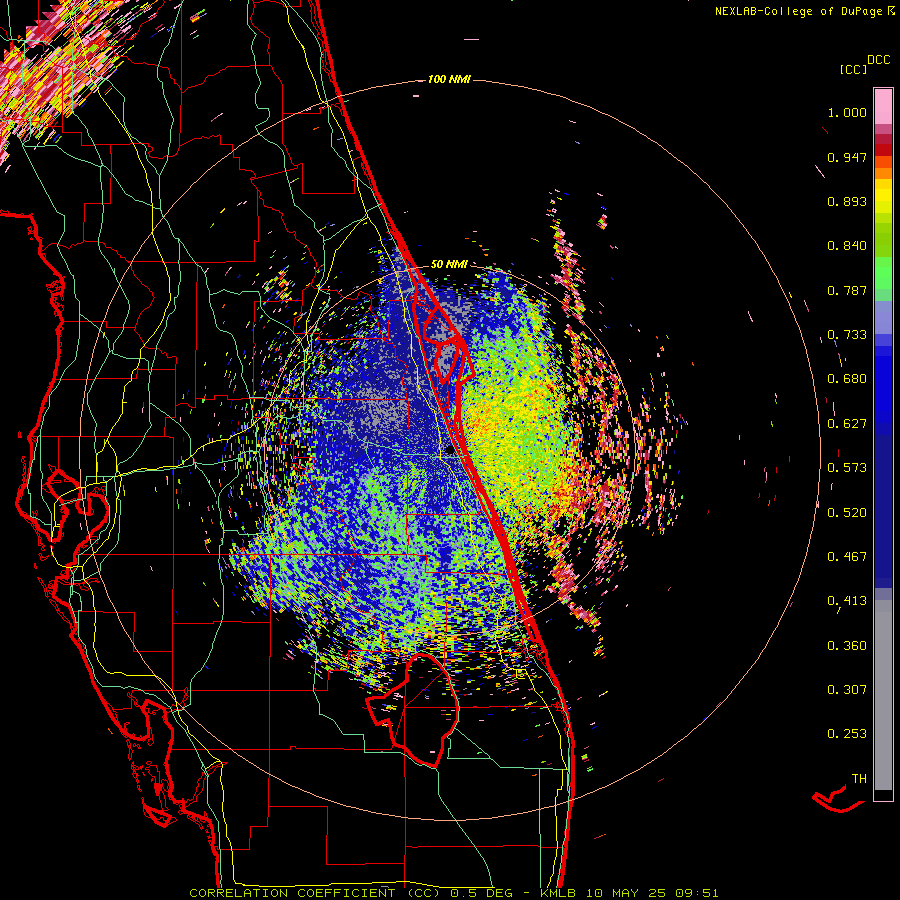Click the 0.893 value on the color scale
900x900 pixels.
click(847, 201)
